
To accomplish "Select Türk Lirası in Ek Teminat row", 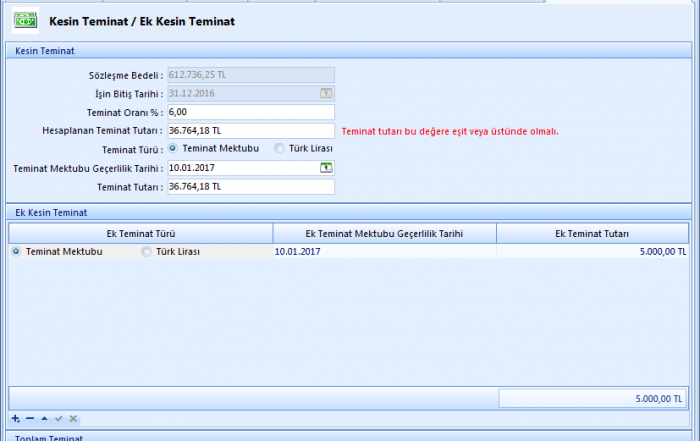I will pos(148,252).
